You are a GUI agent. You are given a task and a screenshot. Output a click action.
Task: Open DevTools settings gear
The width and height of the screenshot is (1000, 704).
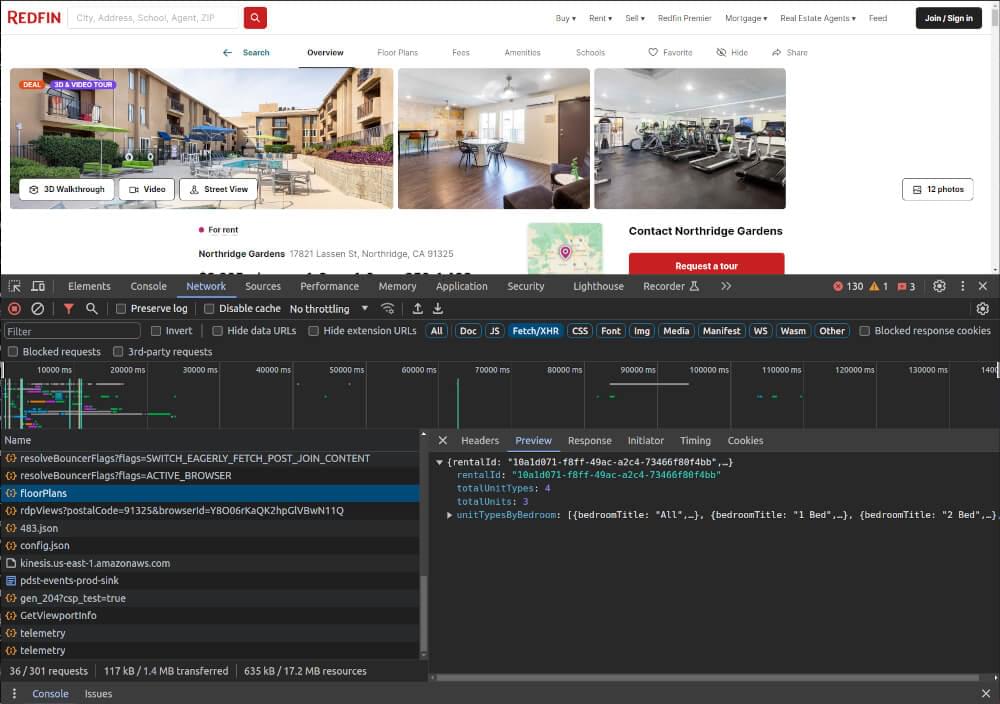click(939, 286)
